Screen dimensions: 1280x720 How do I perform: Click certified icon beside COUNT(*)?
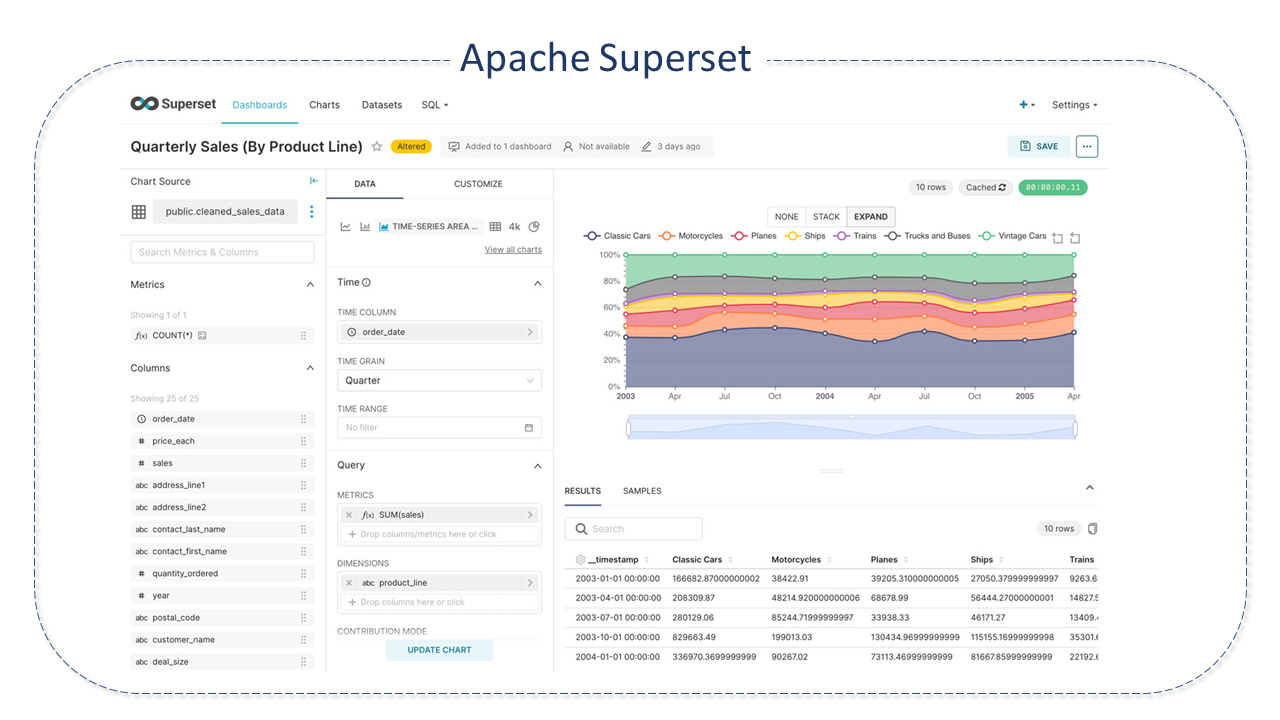pos(202,336)
